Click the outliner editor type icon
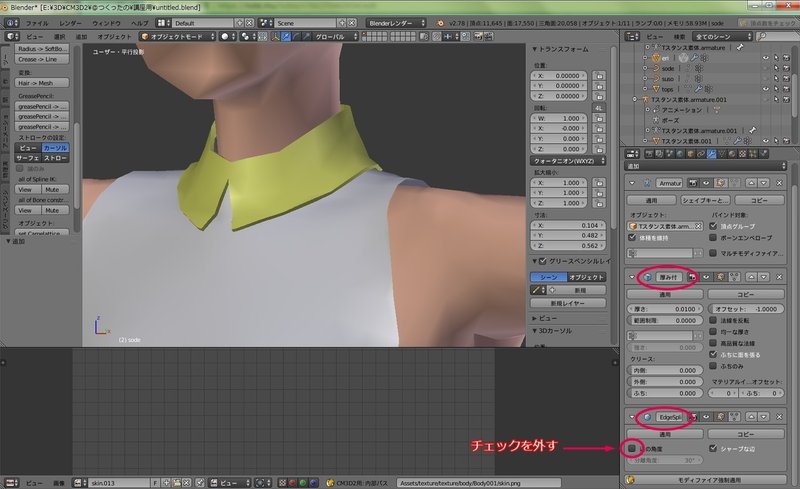Viewport: 800px width, 489px height. pos(631,36)
